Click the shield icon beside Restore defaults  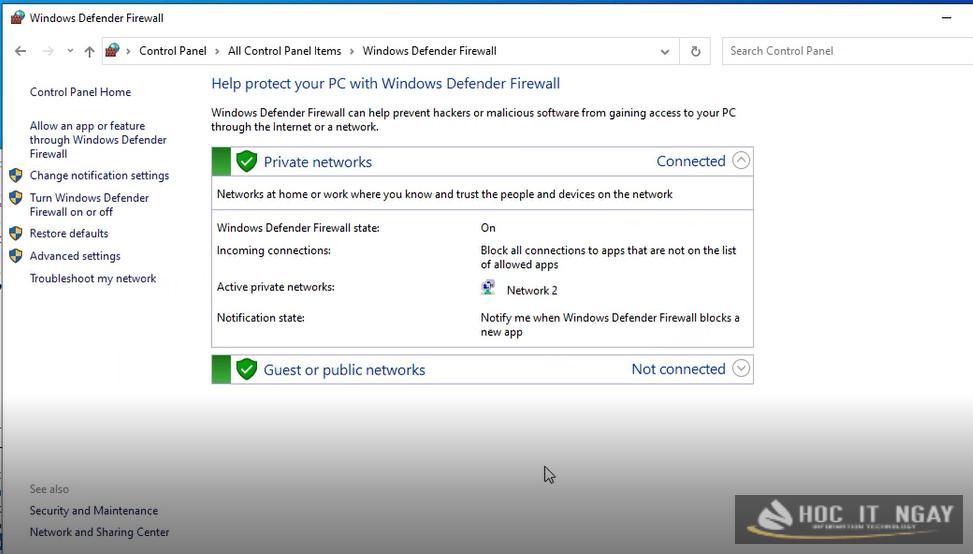pos(16,233)
